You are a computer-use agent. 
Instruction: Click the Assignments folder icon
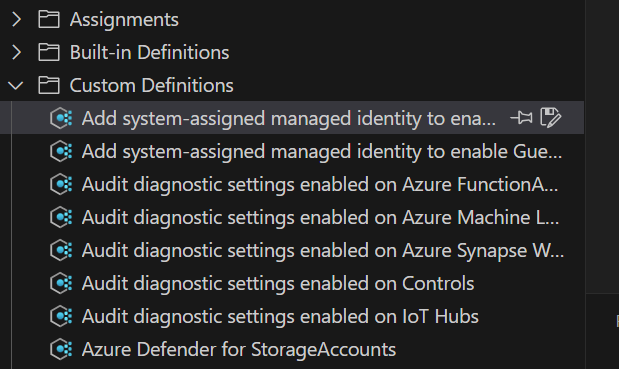49,19
